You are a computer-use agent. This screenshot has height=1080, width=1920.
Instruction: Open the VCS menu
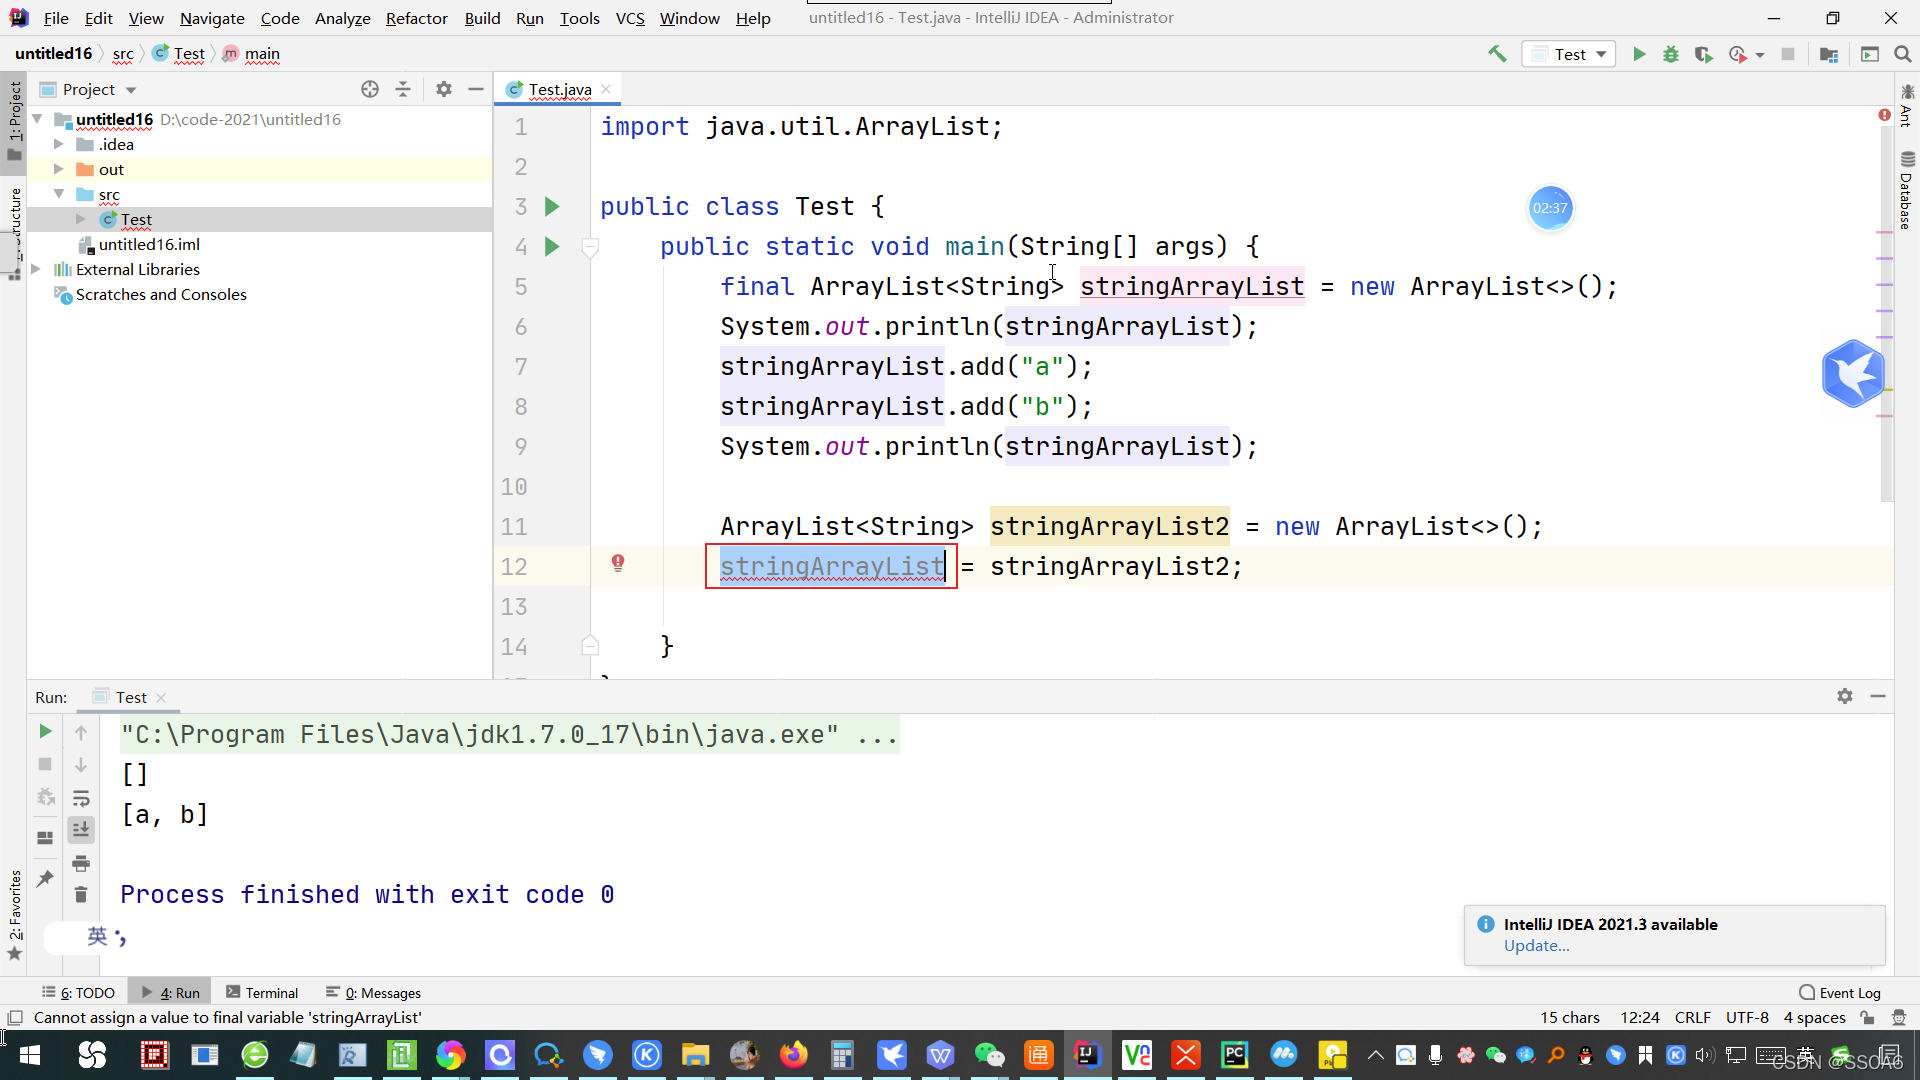(630, 18)
